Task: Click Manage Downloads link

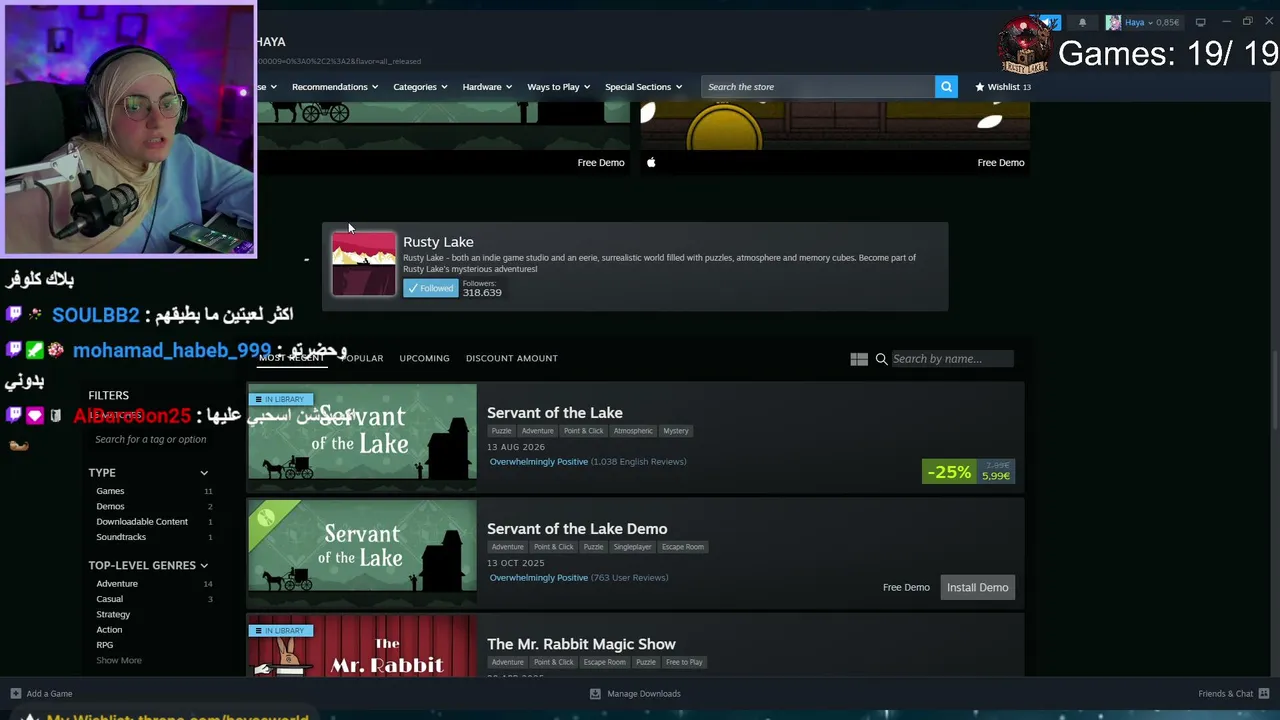Action: click(x=644, y=693)
